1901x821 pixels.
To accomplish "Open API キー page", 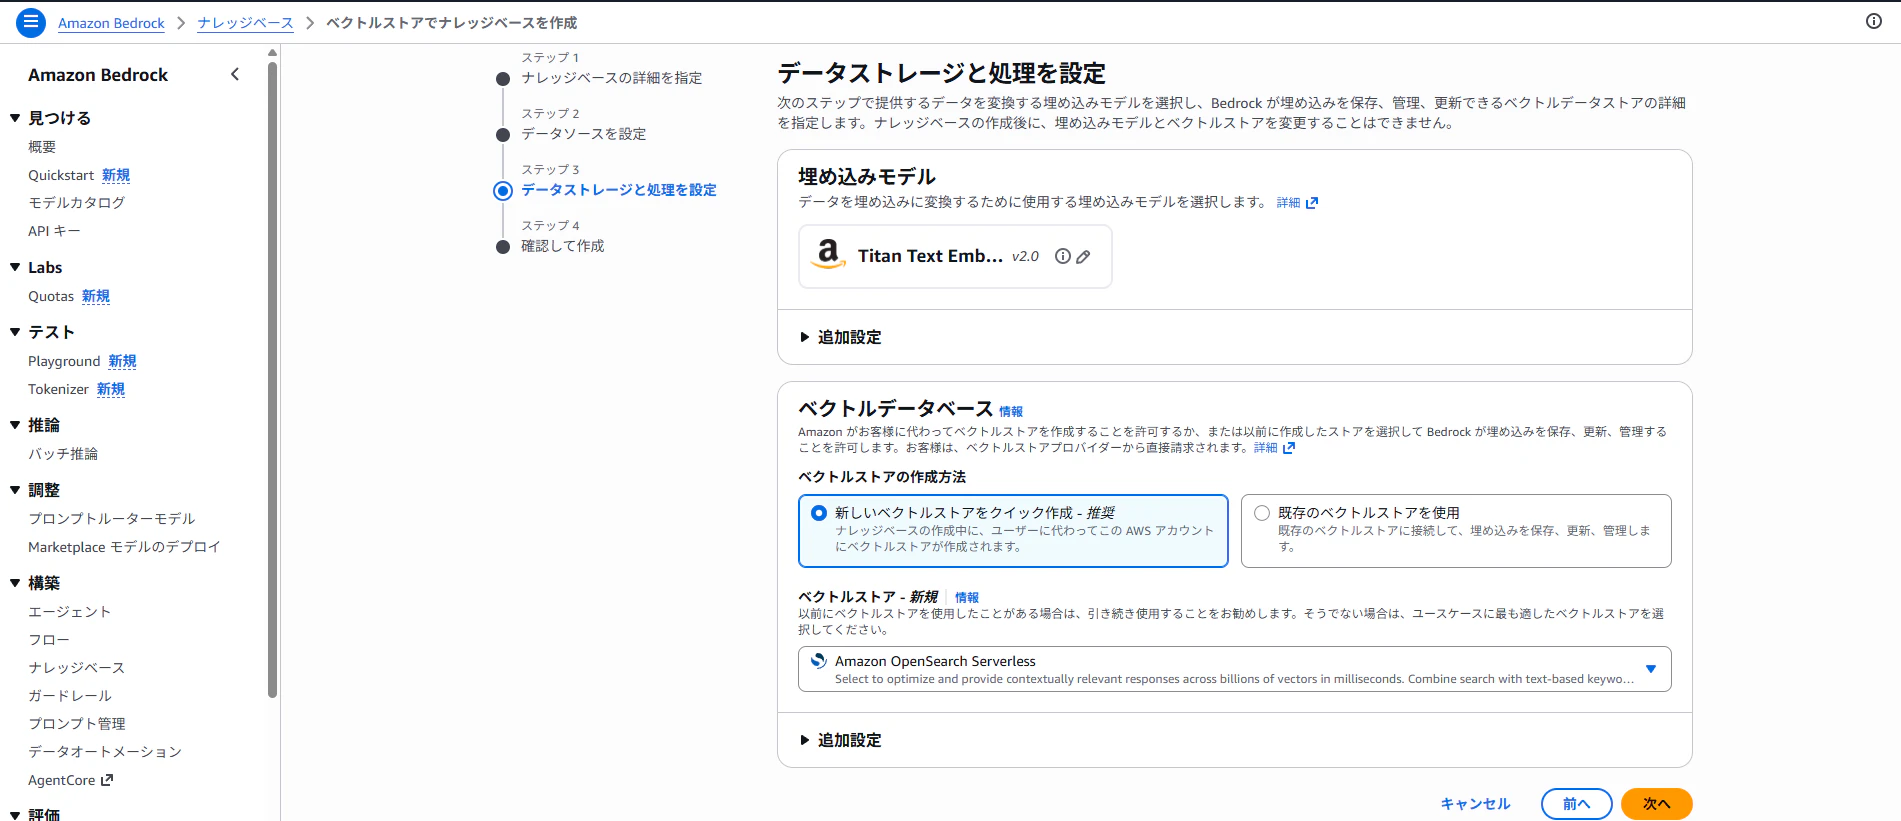I will (x=54, y=231).
